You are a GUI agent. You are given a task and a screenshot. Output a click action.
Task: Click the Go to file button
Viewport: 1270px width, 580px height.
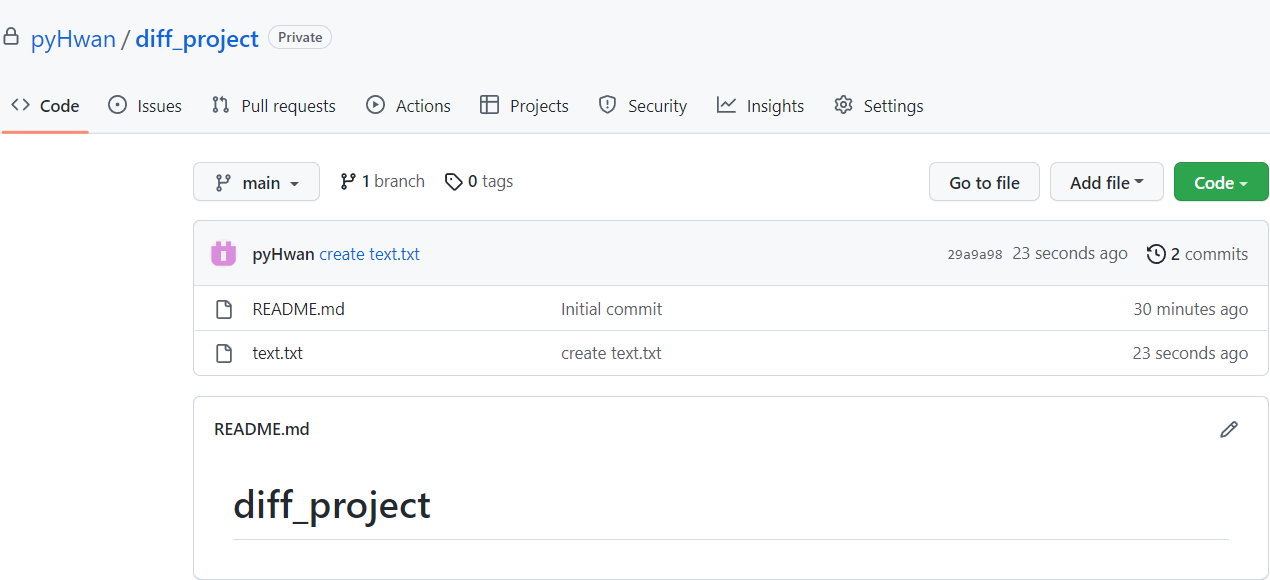coord(984,182)
